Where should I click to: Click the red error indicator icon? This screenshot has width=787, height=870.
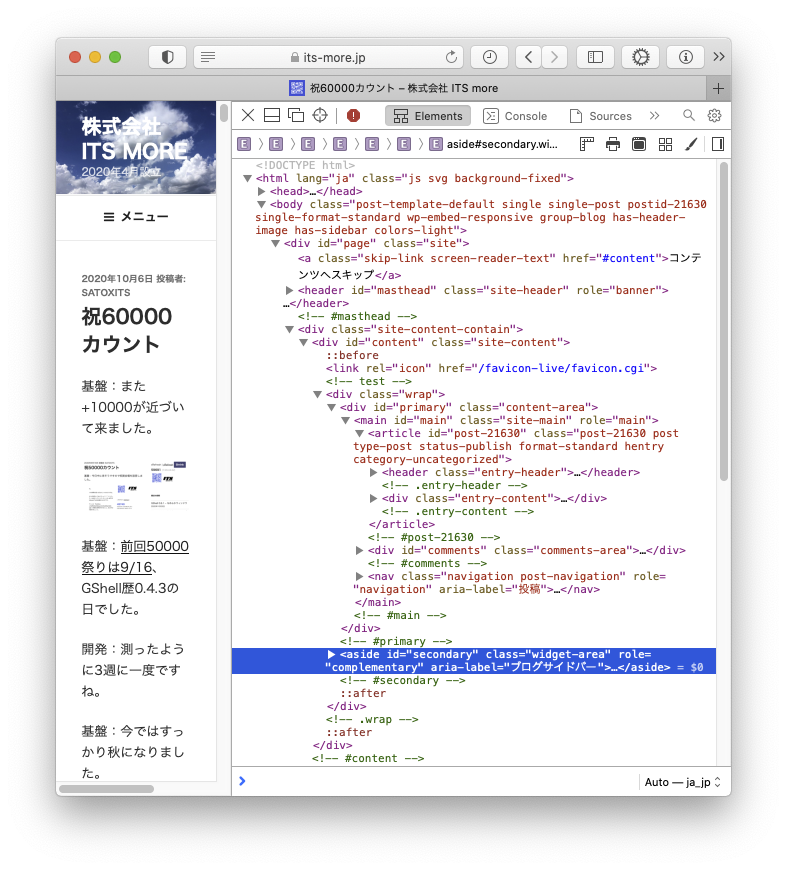(x=353, y=116)
